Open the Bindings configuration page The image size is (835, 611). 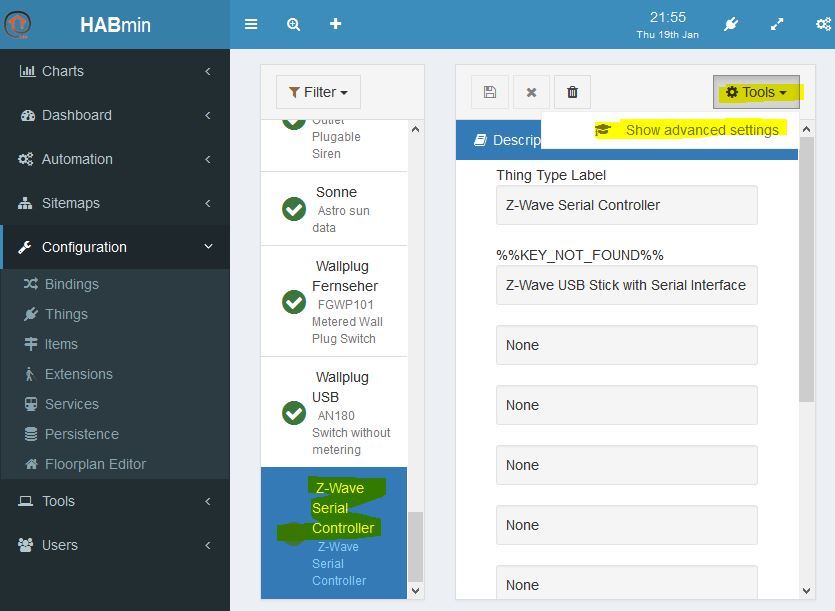pos(71,284)
